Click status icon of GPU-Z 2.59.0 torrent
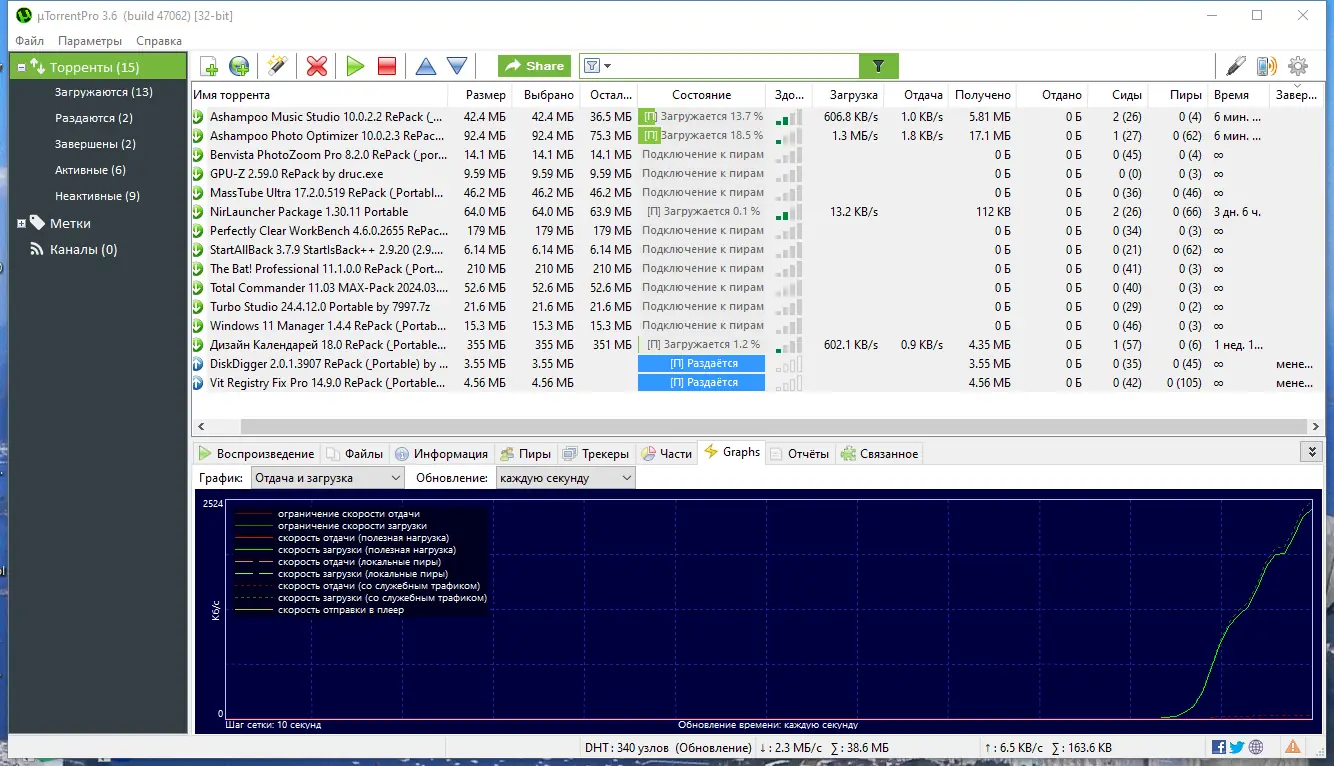1334x766 pixels. click(200, 174)
